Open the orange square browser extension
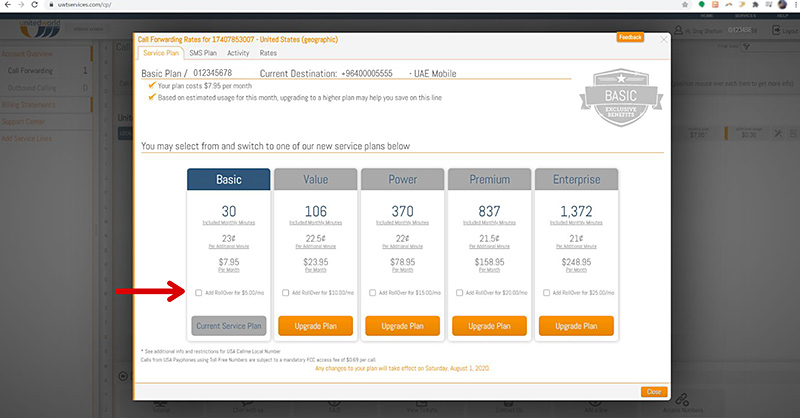 point(715,5)
